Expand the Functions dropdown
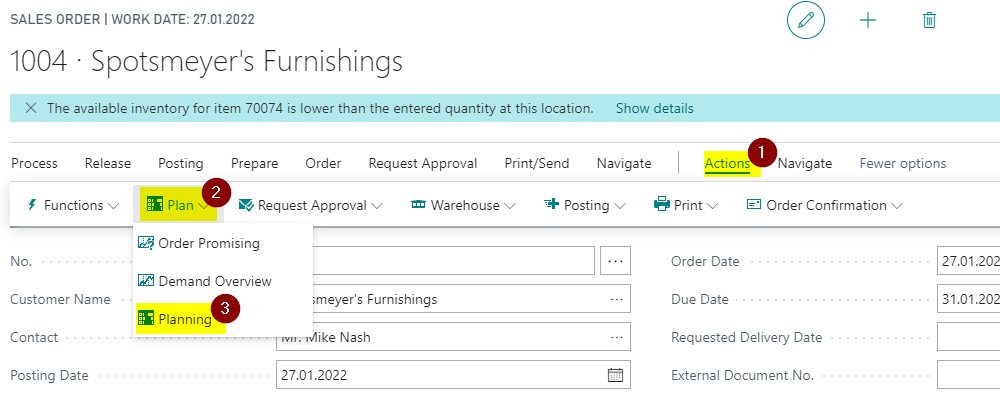This screenshot has height=416, width=1000. pos(73,205)
